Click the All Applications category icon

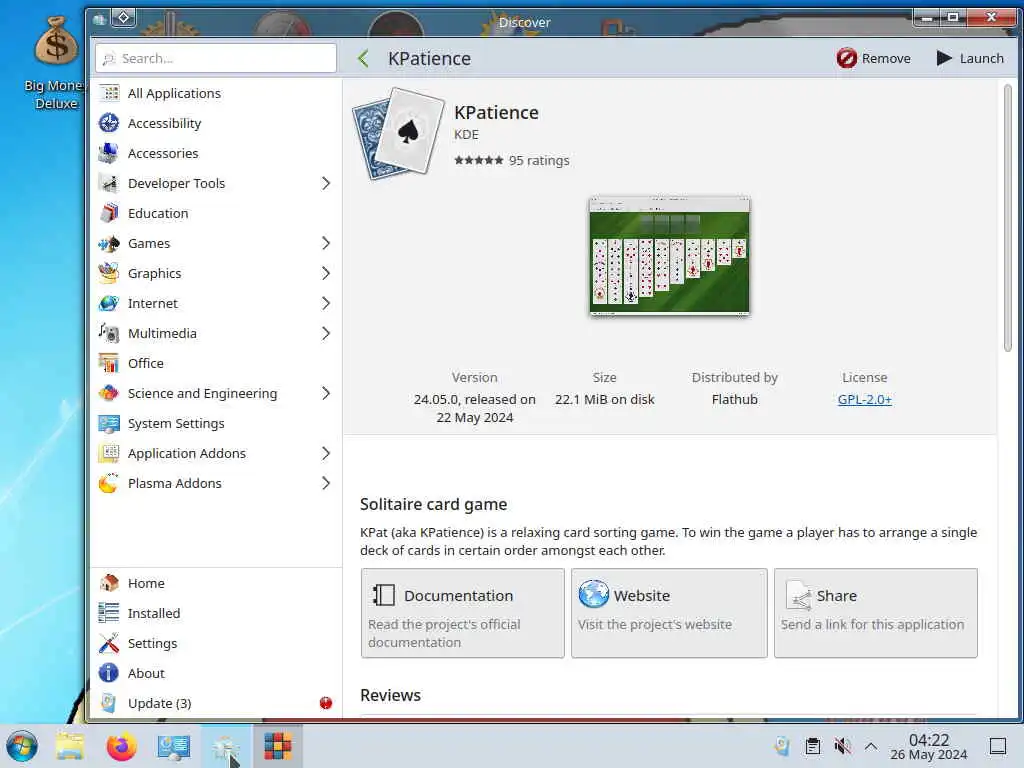109,93
